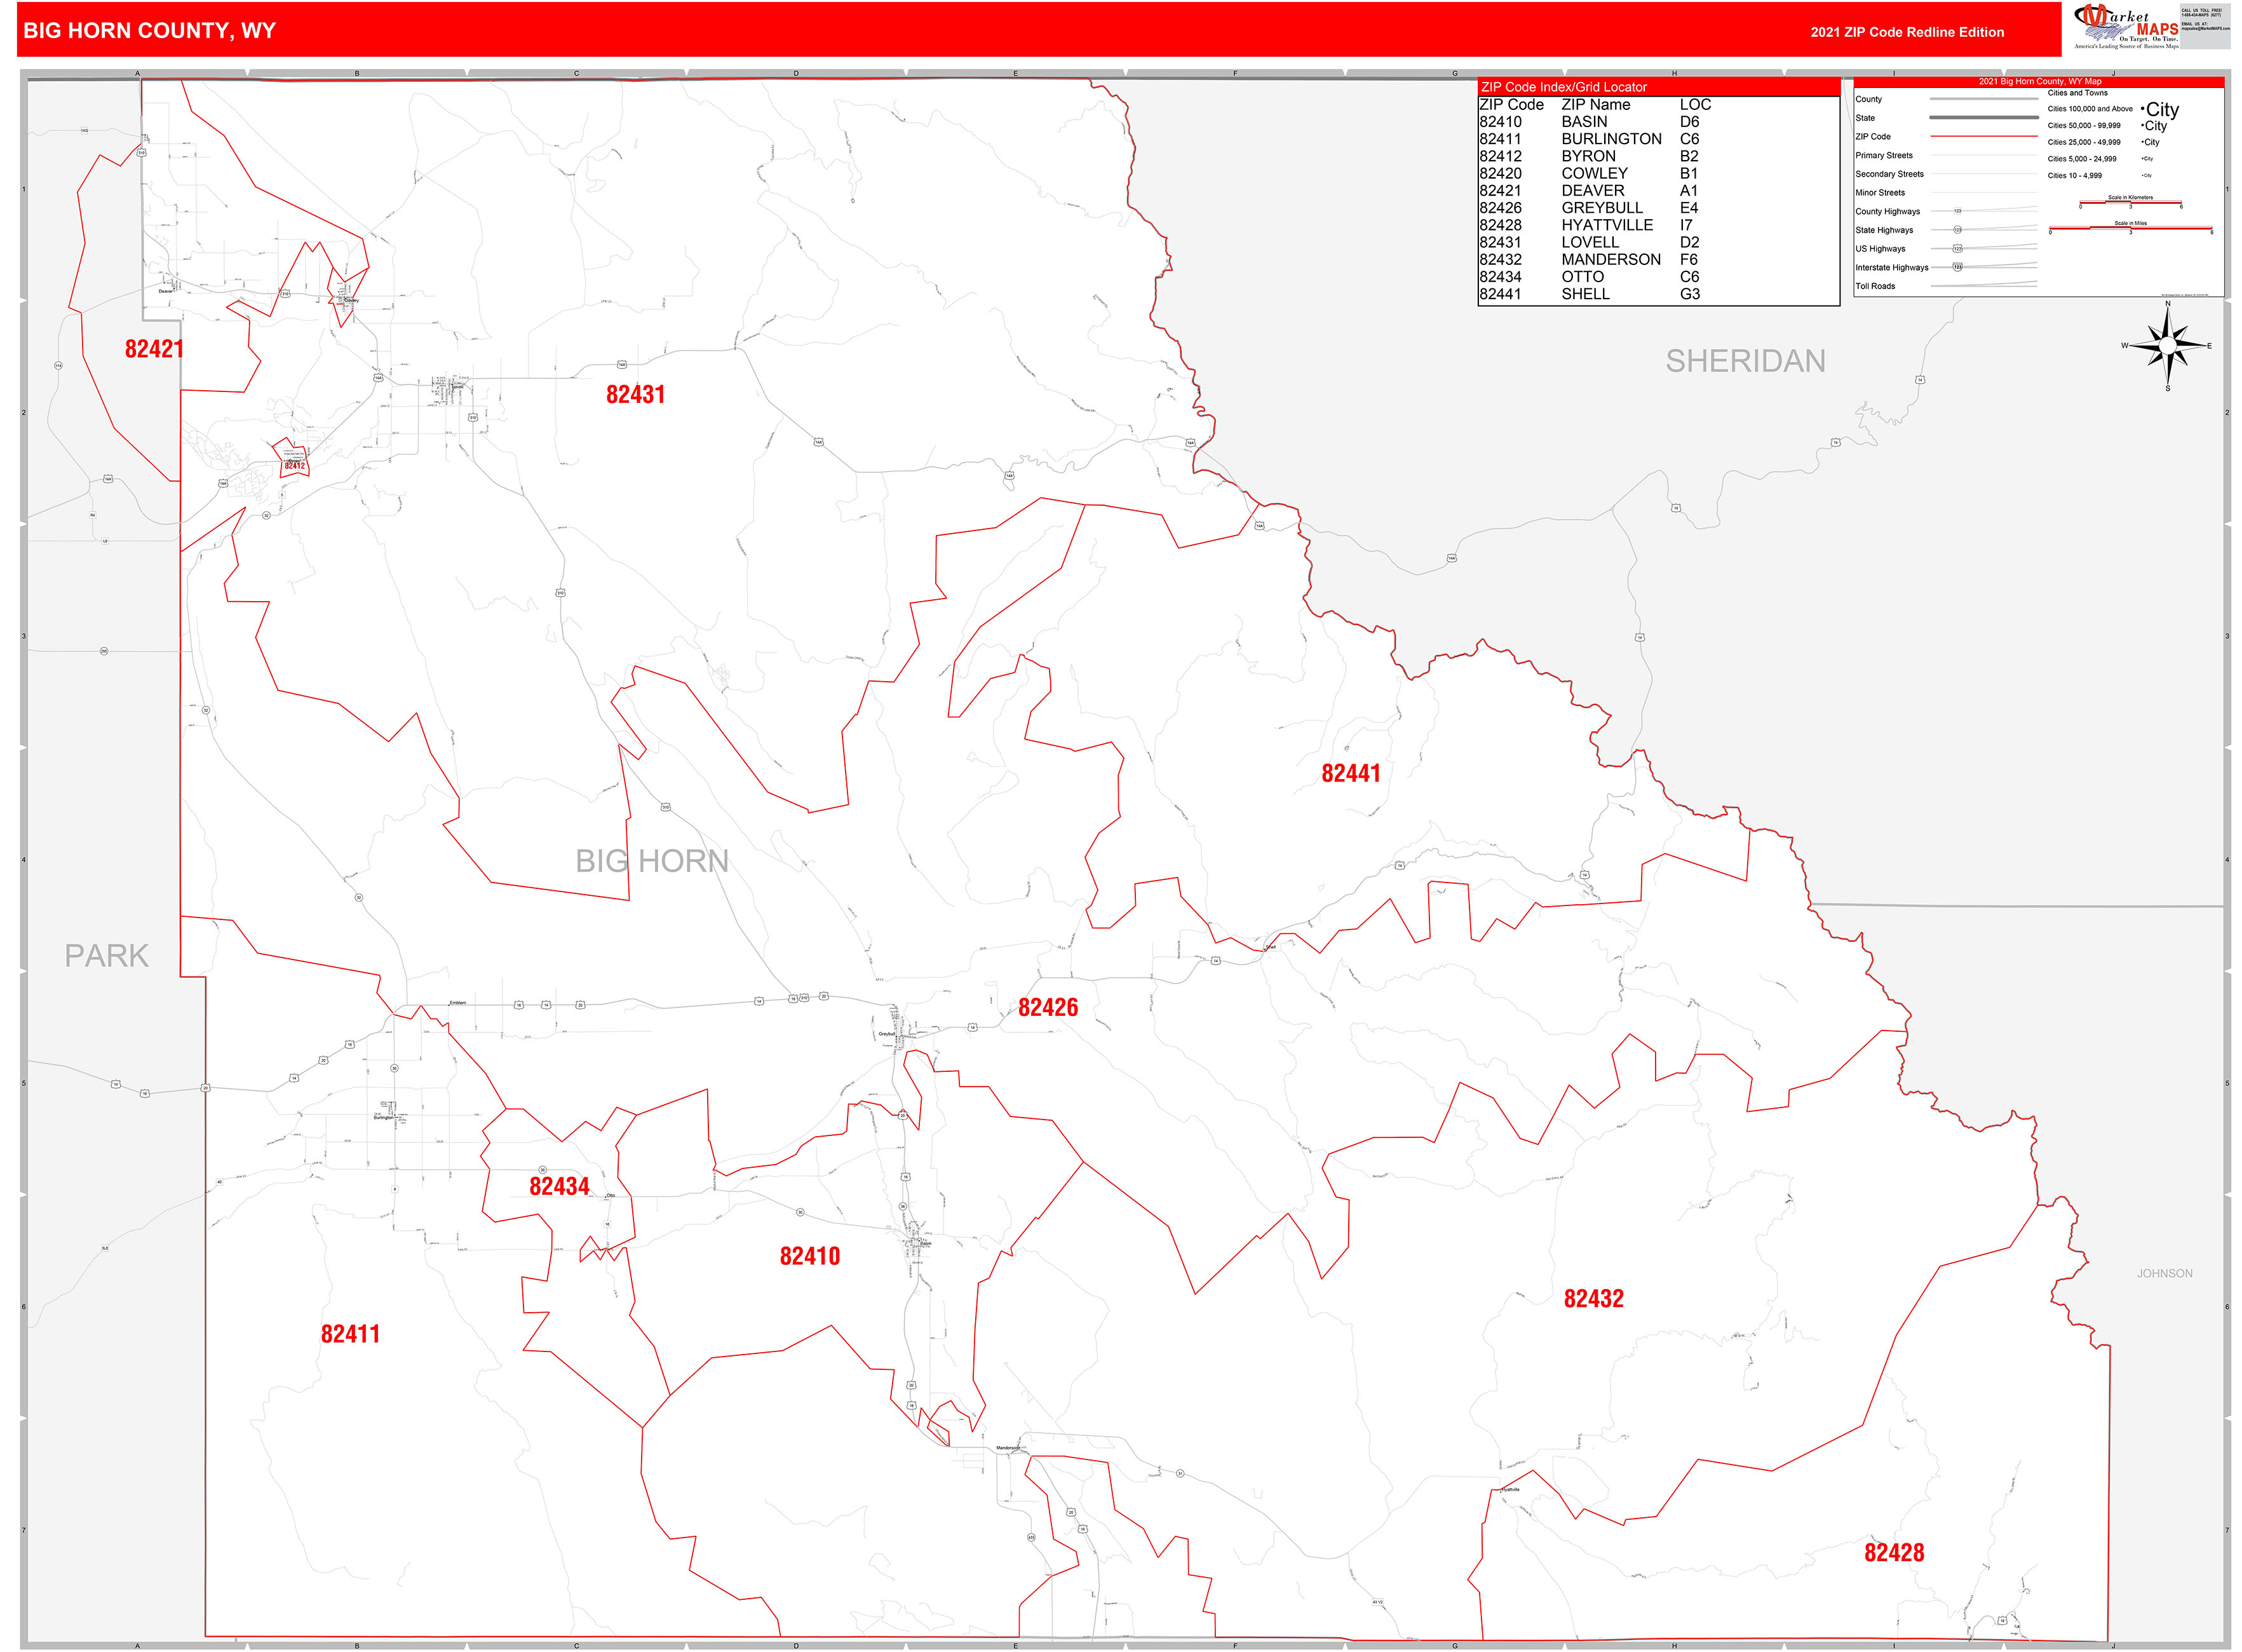
Task: Click the Toll Roads legend entry
Action: click(1875, 286)
